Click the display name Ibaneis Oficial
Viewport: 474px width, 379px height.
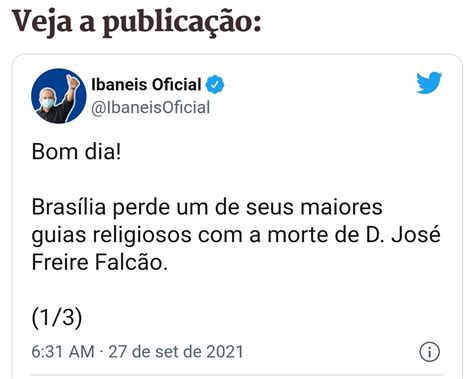pyautogui.click(x=146, y=84)
